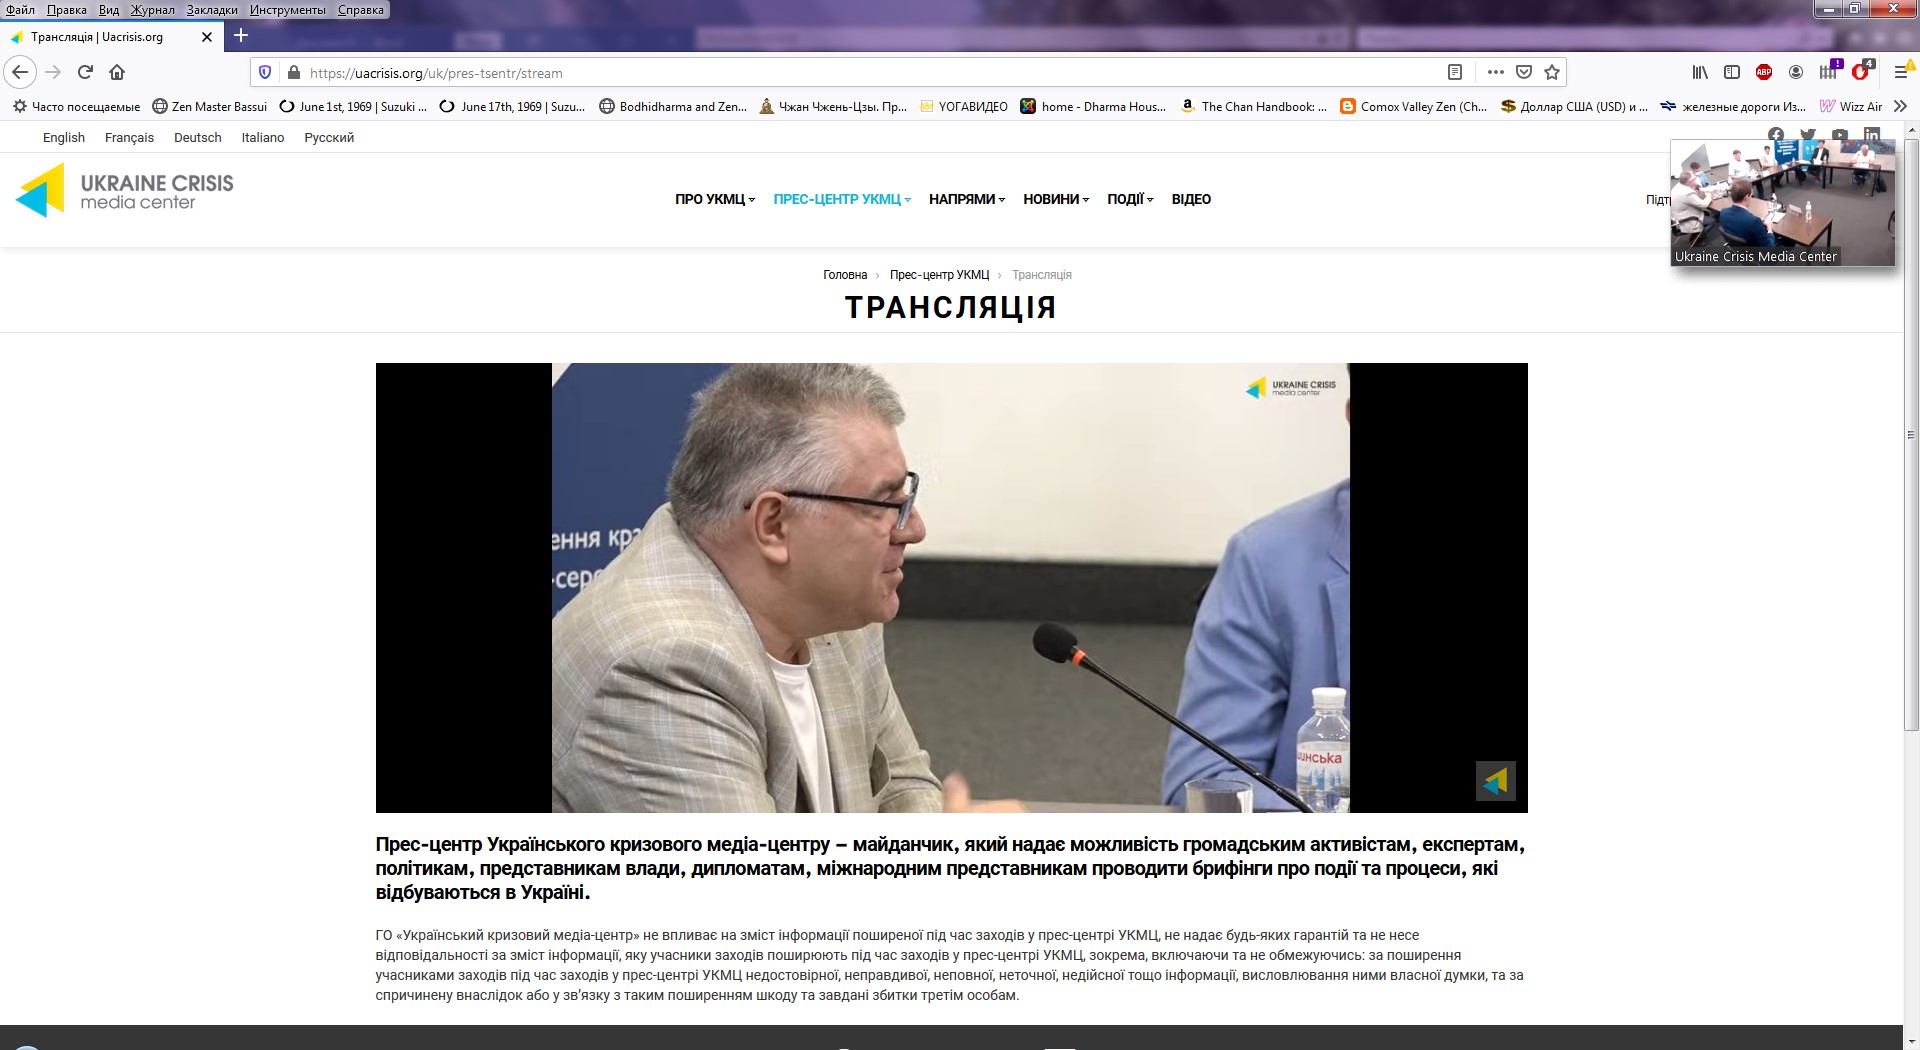This screenshot has width=1920, height=1050.
Task: Open the Вид menu
Action: (109, 9)
